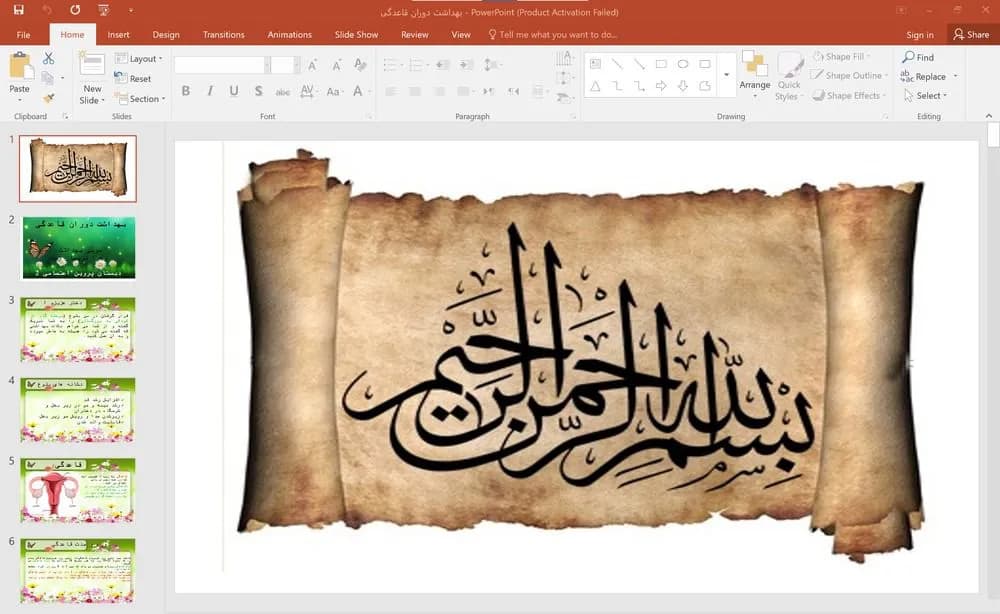Click the Undo arrow icon
This screenshot has height=614, width=1000.
(x=47, y=10)
